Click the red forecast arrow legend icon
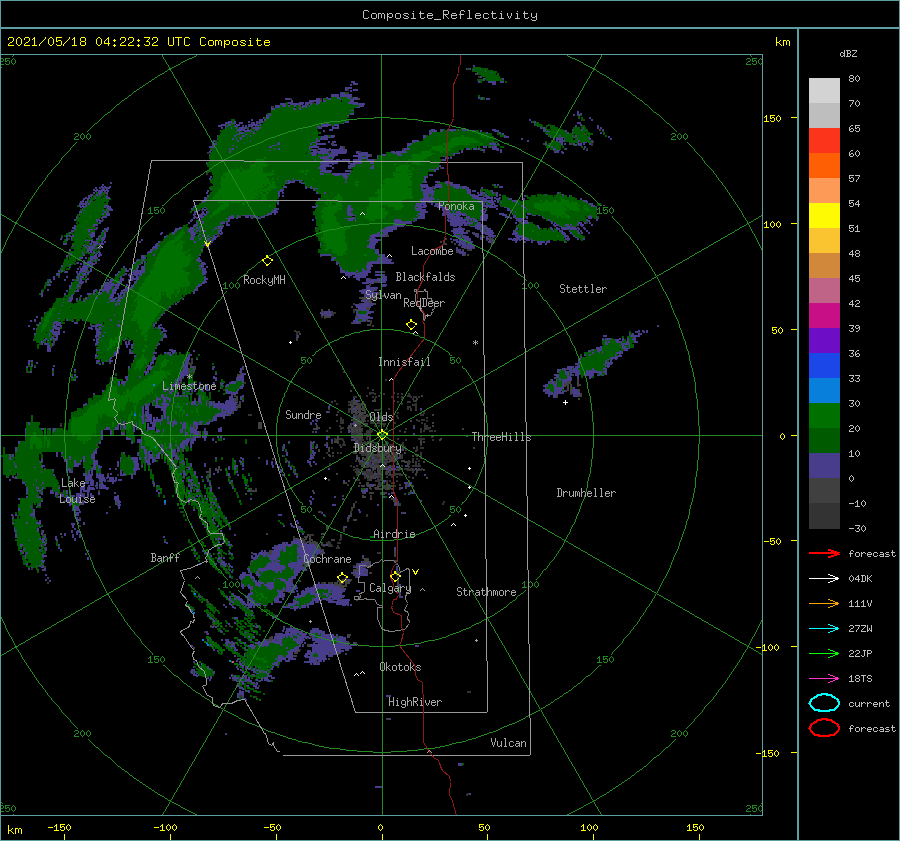The height and width of the screenshot is (841, 900). [x=824, y=553]
